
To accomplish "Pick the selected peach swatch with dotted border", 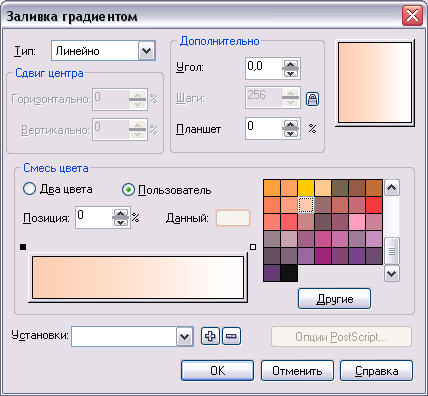I will (306, 205).
